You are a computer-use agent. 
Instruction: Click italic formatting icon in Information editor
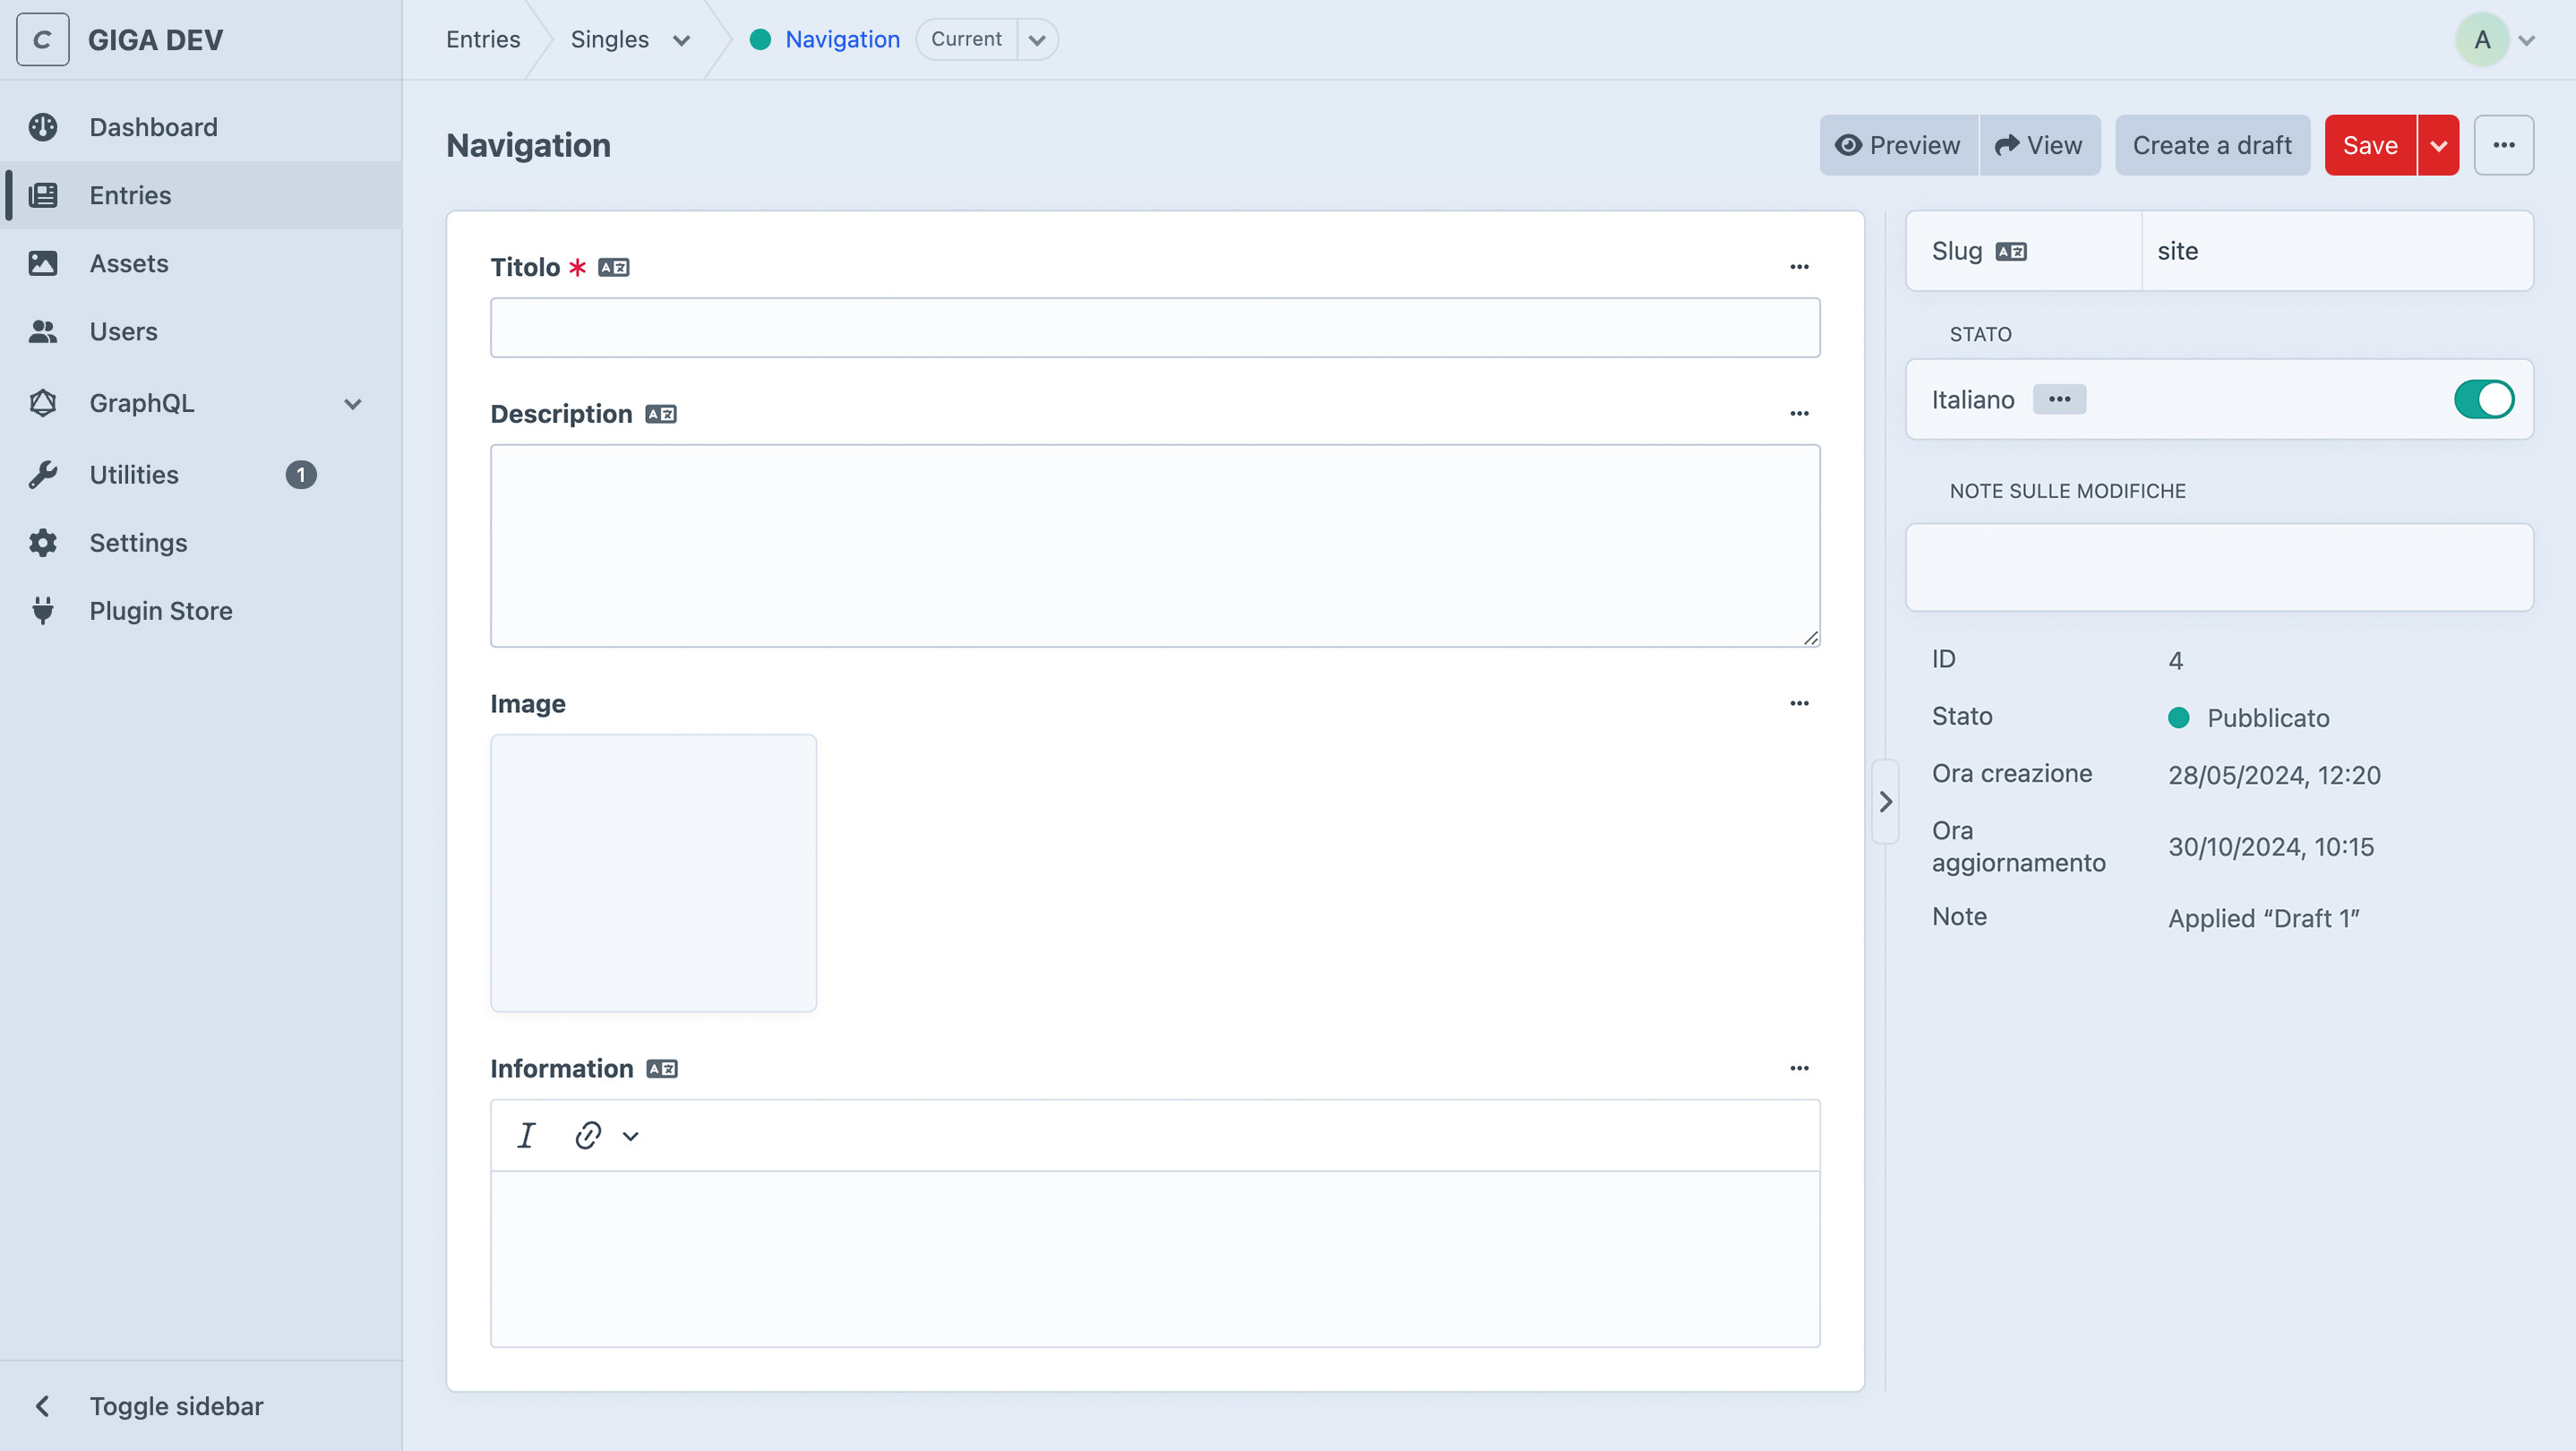[526, 1135]
